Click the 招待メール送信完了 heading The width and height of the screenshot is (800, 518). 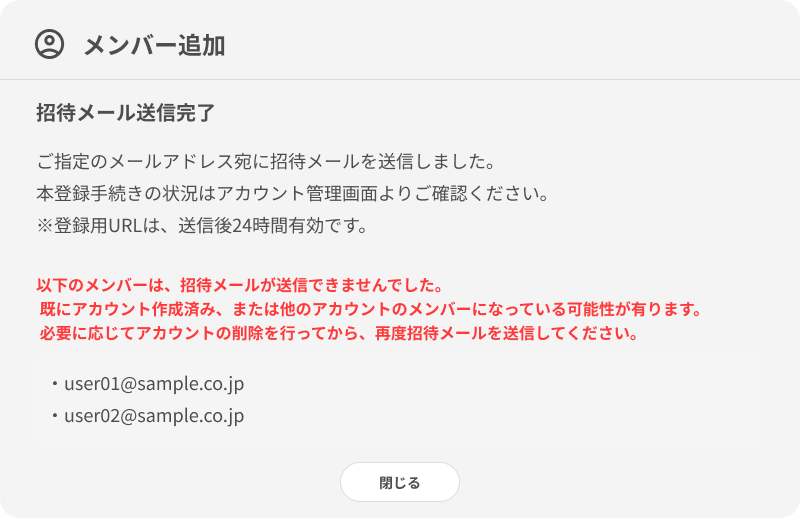125,112
